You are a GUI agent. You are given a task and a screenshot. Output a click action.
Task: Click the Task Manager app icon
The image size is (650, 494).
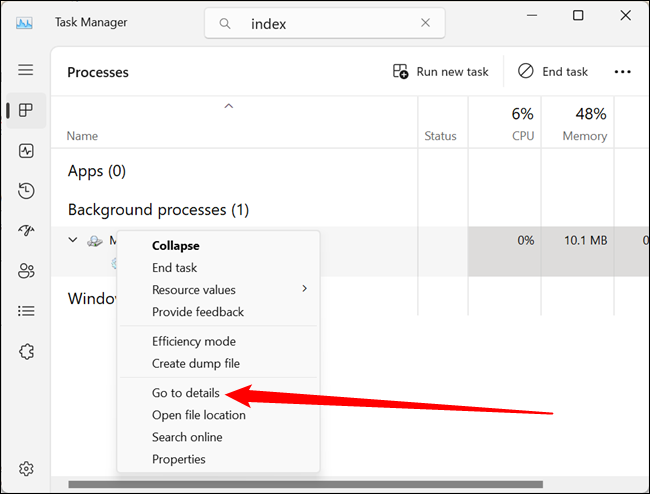(24, 23)
